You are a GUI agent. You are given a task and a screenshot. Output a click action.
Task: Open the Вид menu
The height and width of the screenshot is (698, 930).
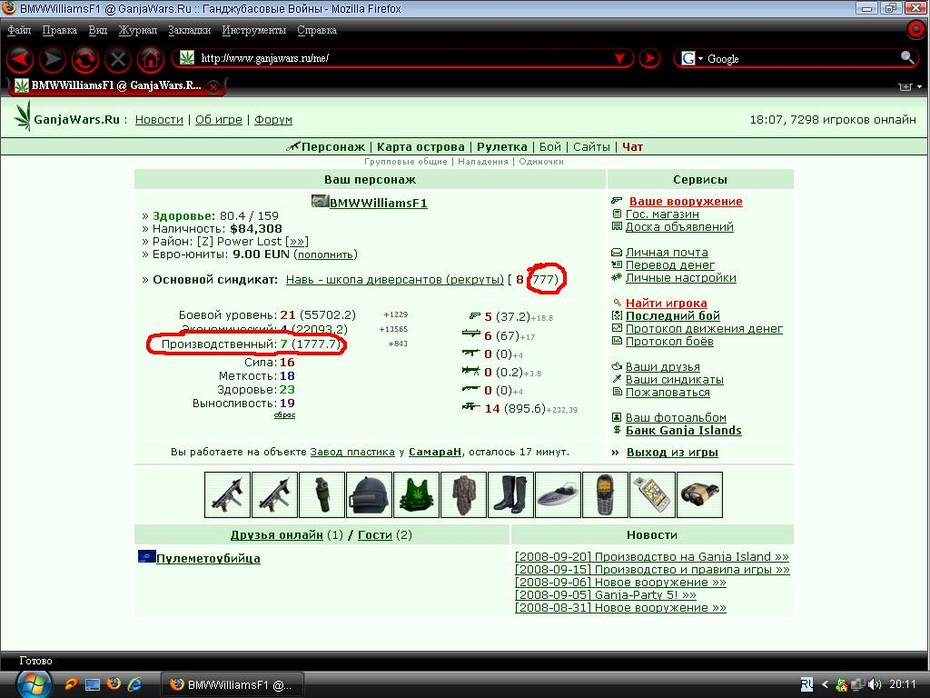[98, 30]
